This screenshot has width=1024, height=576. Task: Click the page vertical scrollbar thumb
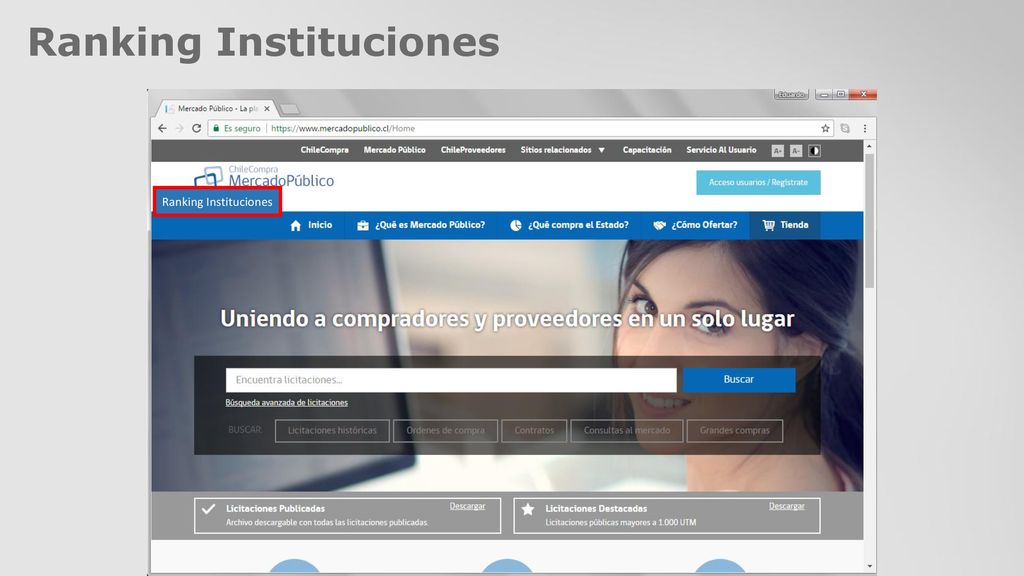869,221
